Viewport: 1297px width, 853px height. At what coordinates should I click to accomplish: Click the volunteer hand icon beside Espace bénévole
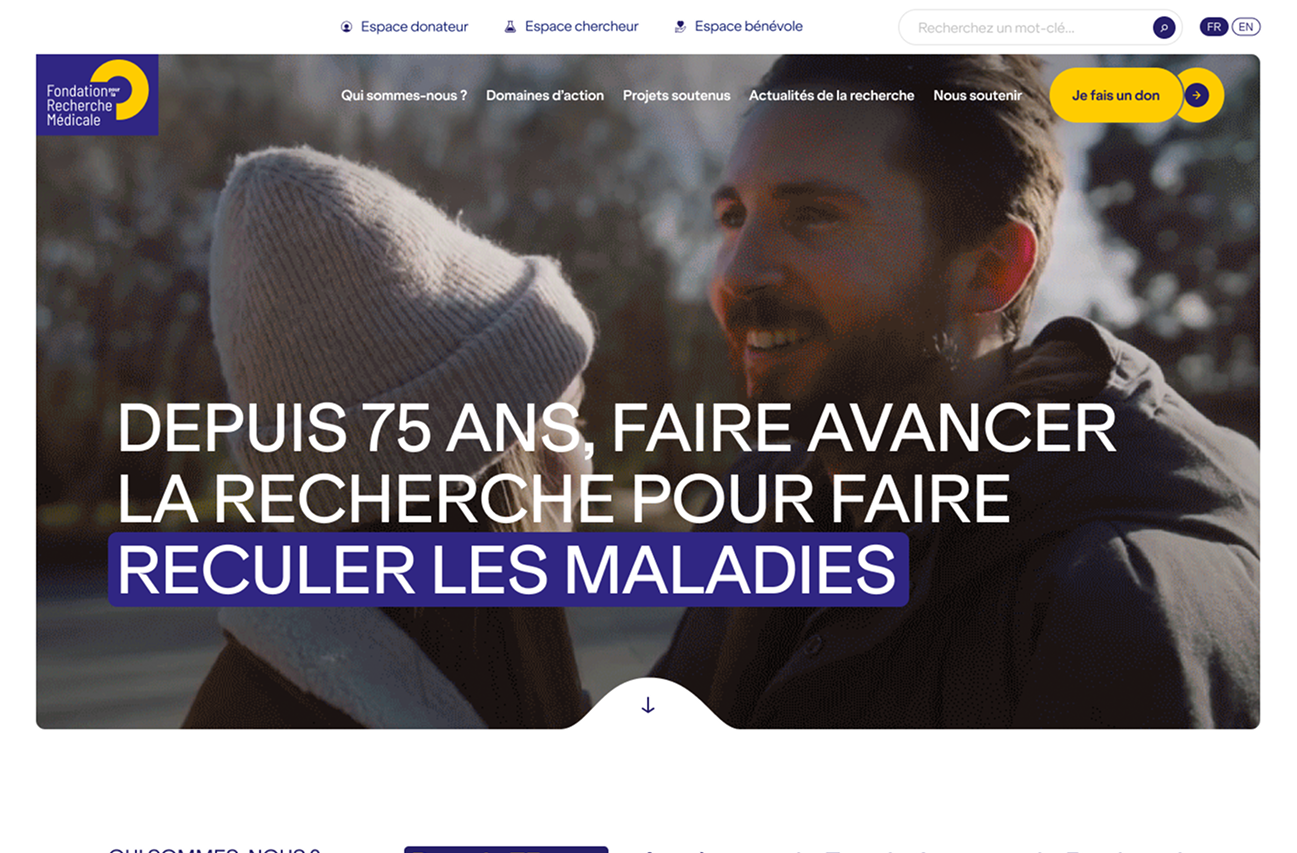pyautogui.click(x=680, y=27)
